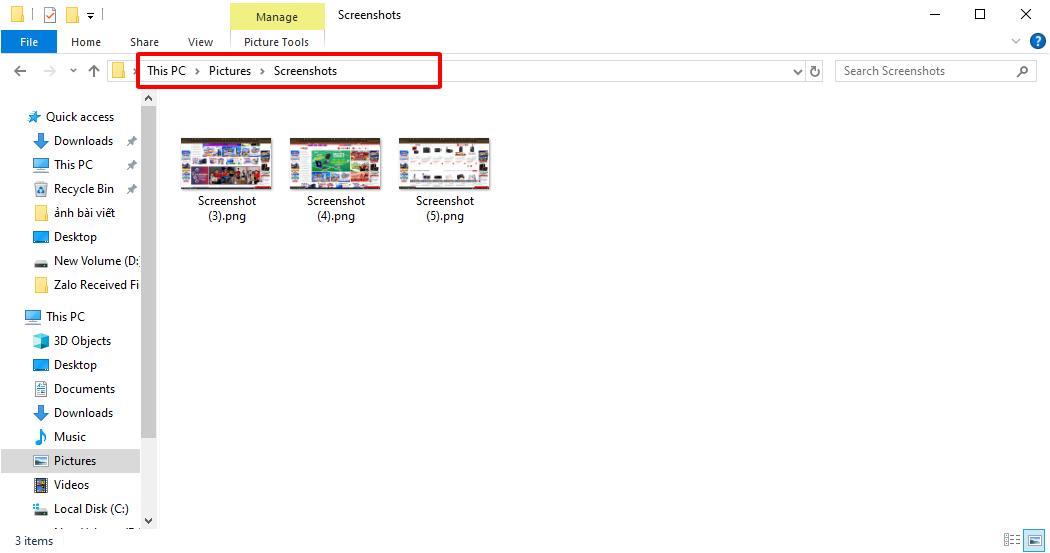Open 3D Objects folder in sidebar

click(x=82, y=341)
